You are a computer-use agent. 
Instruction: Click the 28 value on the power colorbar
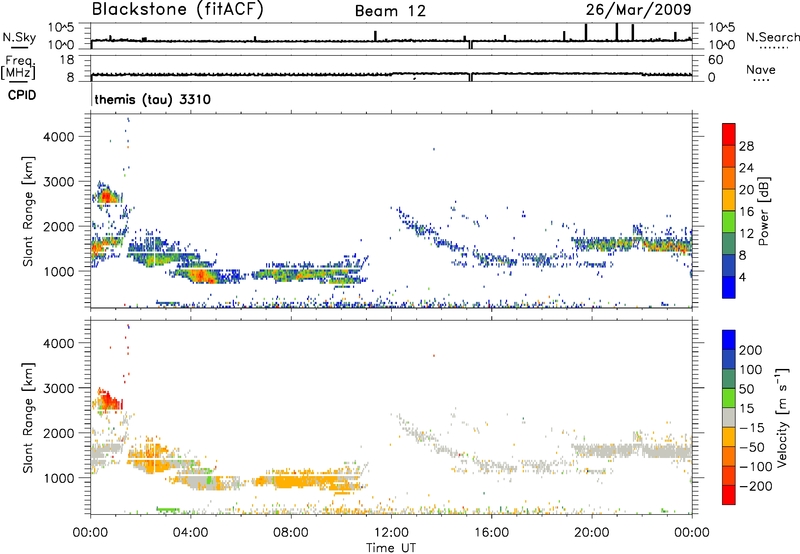click(746, 146)
